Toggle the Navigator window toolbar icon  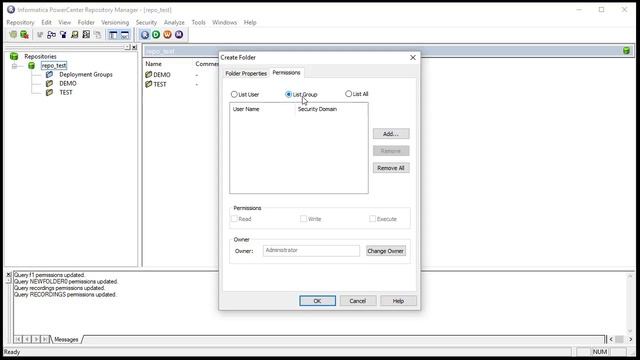click(113, 35)
